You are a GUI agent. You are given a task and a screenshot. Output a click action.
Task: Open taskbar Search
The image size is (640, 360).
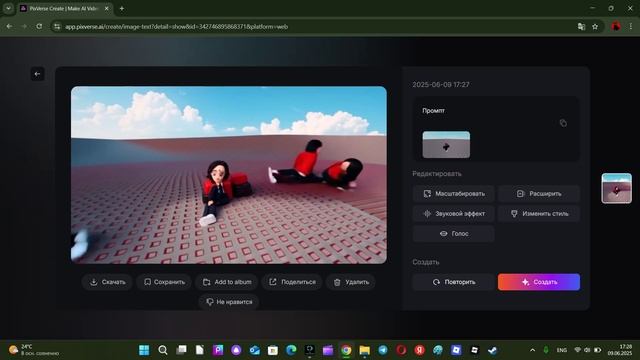(162, 350)
